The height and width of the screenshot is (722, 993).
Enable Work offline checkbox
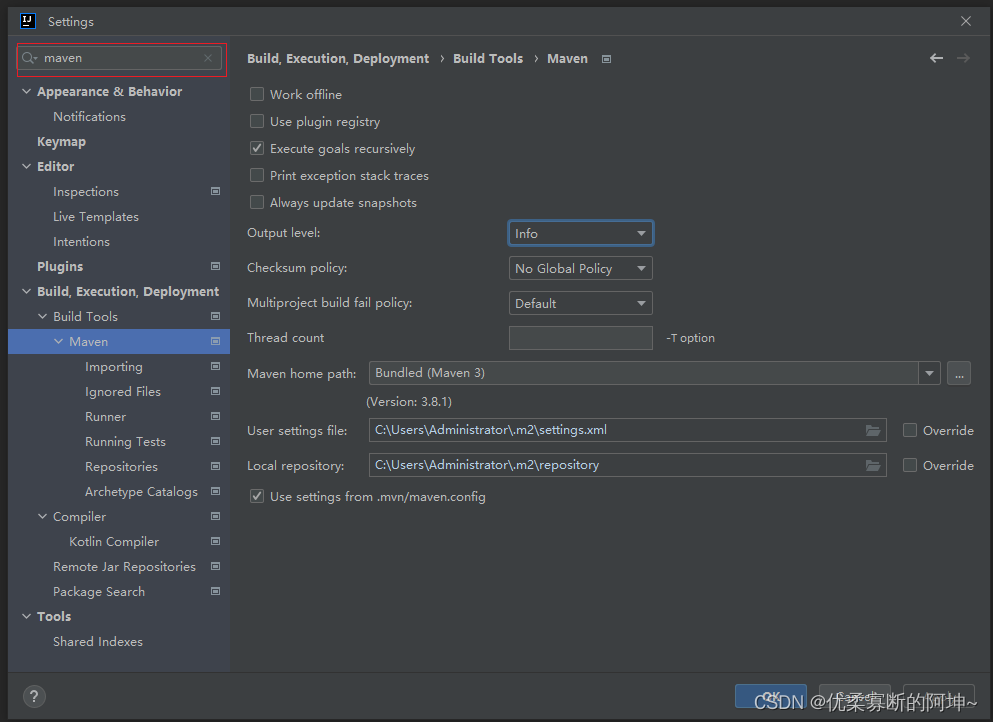click(256, 94)
